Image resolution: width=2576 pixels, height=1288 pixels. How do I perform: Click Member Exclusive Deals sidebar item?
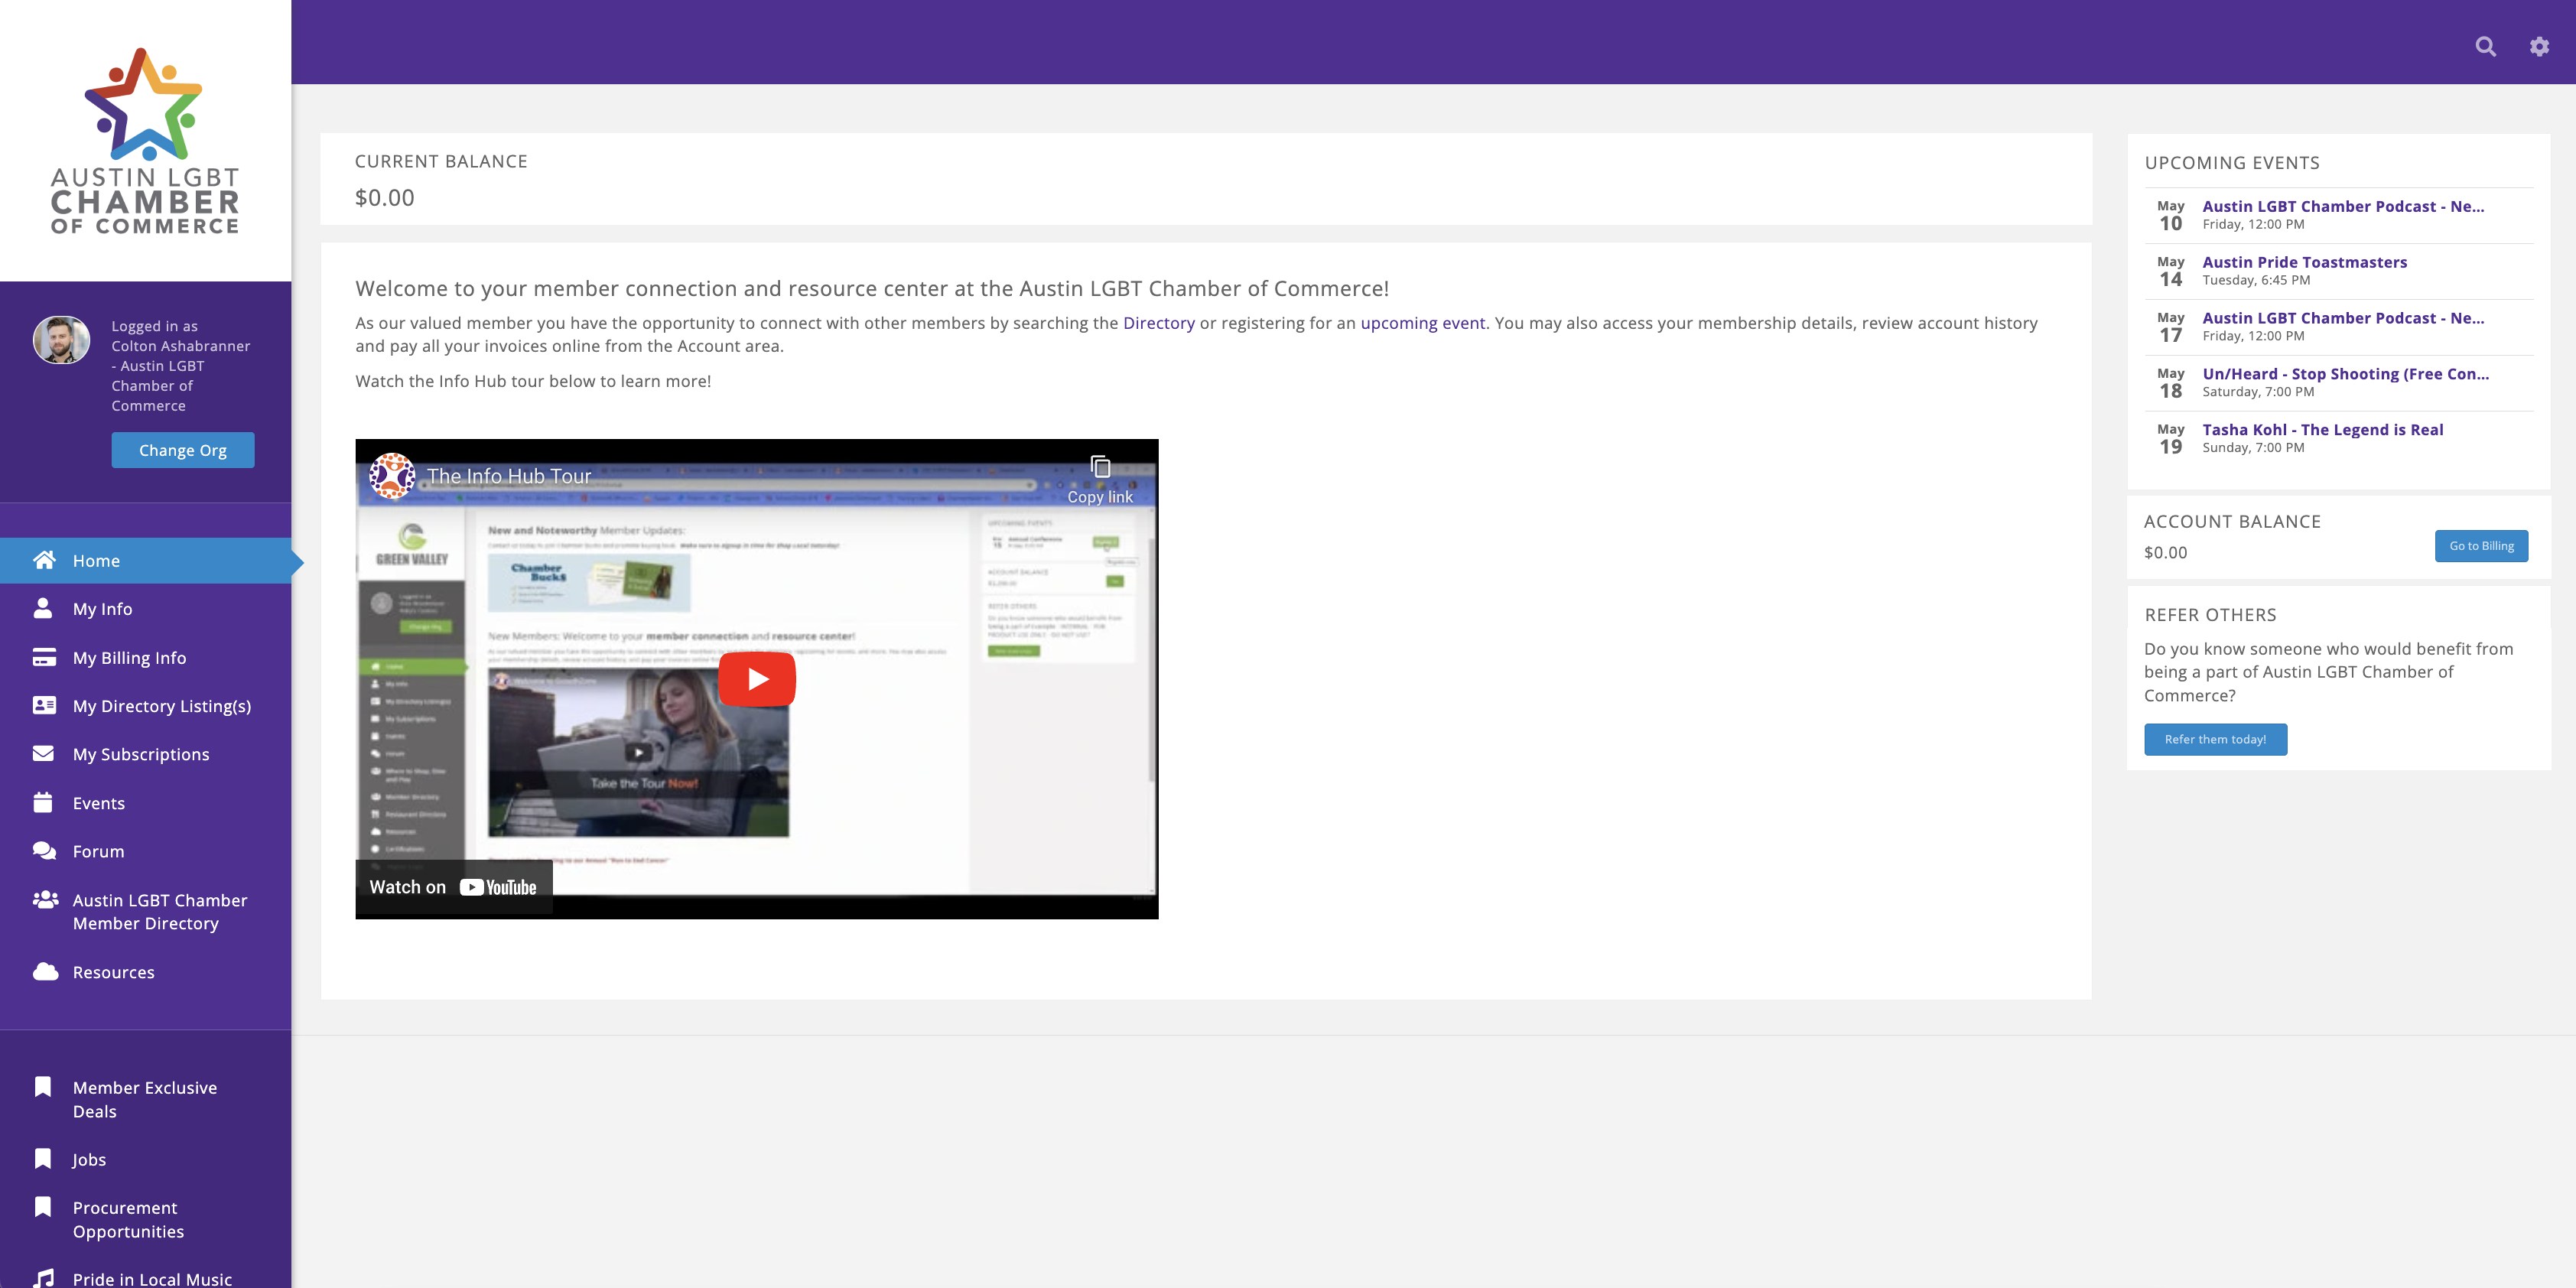click(x=145, y=1098)
